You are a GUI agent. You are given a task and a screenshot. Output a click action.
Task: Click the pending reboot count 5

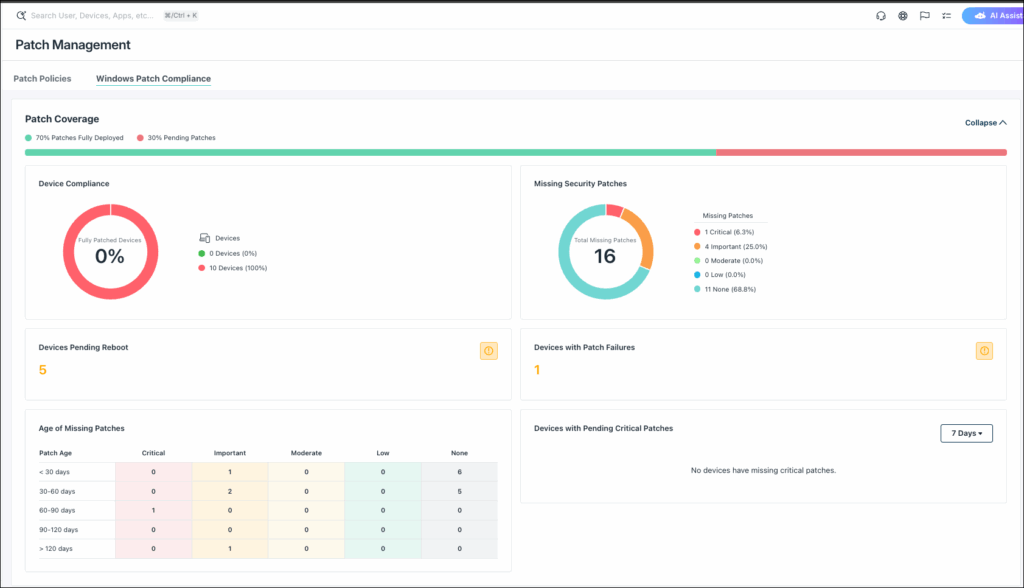pos(43,370)
